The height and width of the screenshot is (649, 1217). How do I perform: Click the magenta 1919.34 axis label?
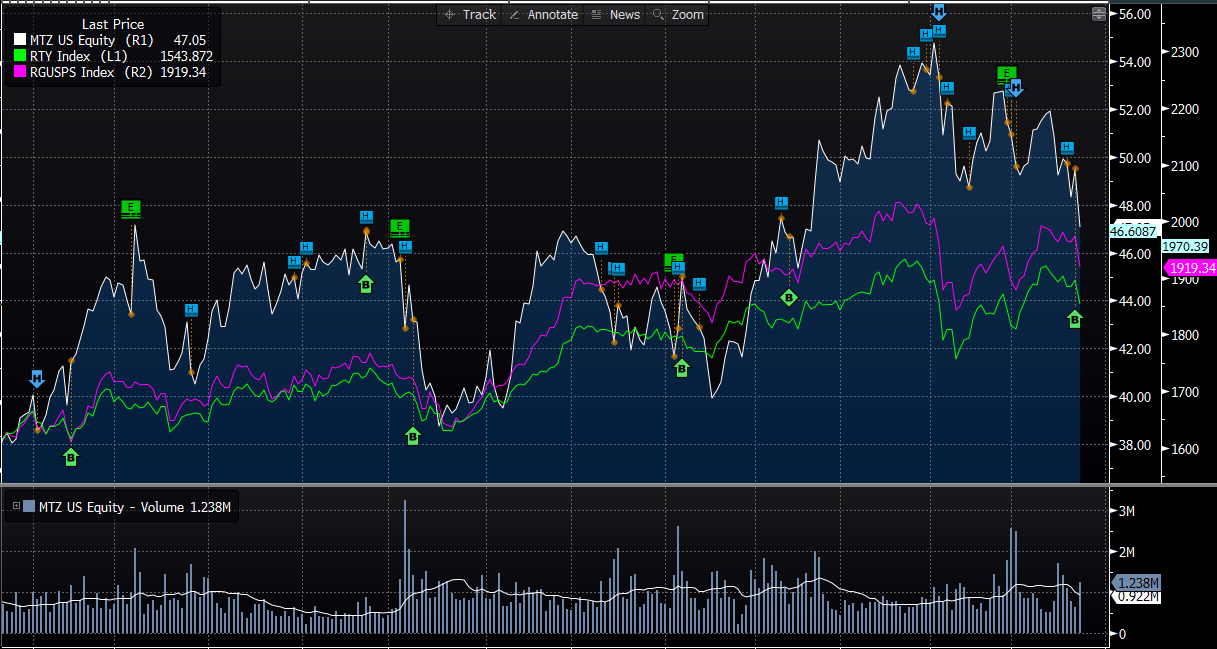pos(1192,268)
